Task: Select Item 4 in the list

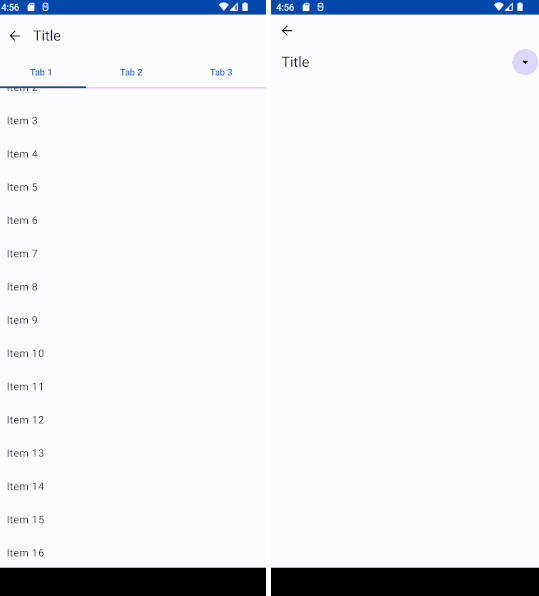Action: 133,154
